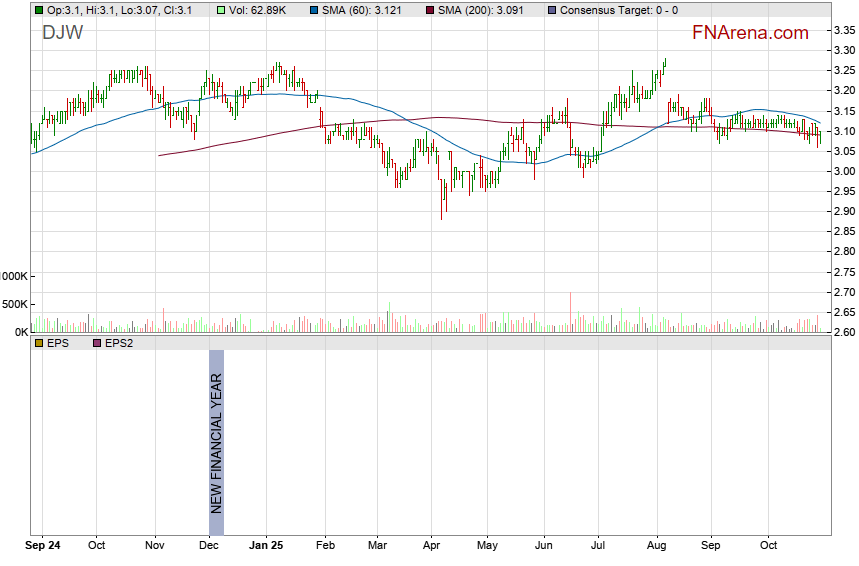
Task: Click the 3.35 price axis label
Action: tap(843, 30)
